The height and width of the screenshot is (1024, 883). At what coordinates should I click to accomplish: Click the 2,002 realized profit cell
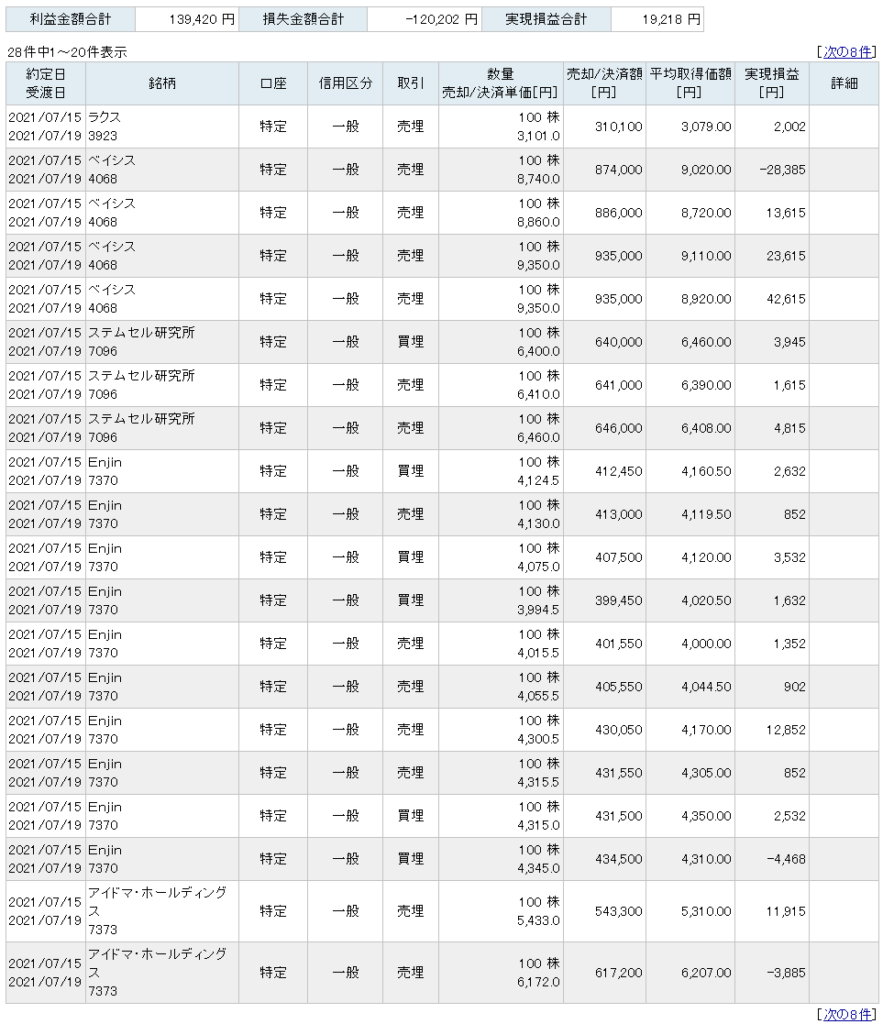tap(772, 127)
